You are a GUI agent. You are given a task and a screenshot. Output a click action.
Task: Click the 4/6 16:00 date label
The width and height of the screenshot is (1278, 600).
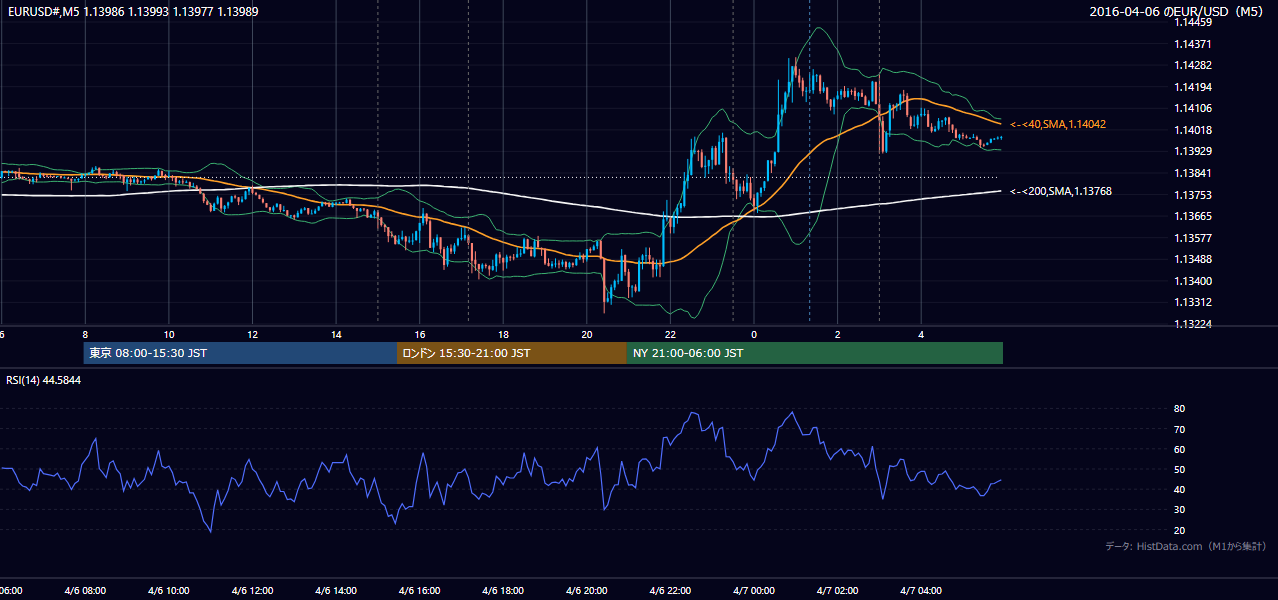coord(419,591)
